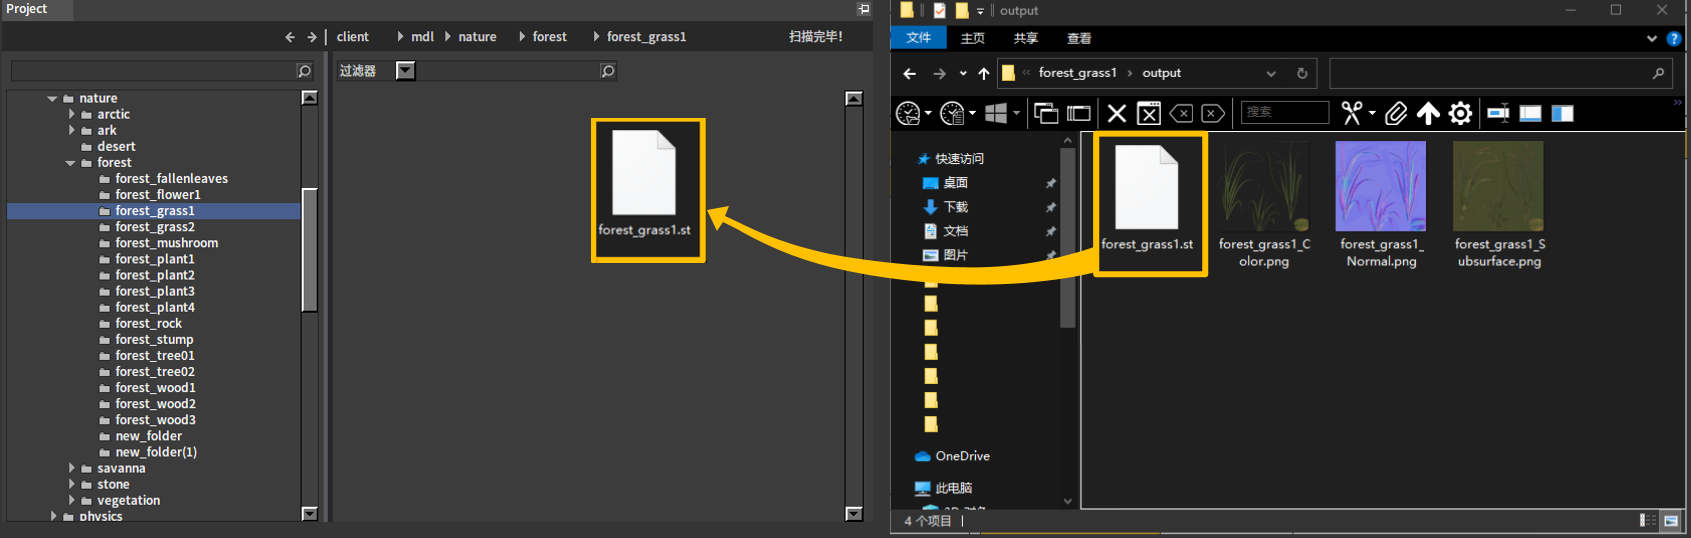Screen dimensions: 1691x538
Task: Switch to large icons view in status bar
Action: click(1670, 520)
